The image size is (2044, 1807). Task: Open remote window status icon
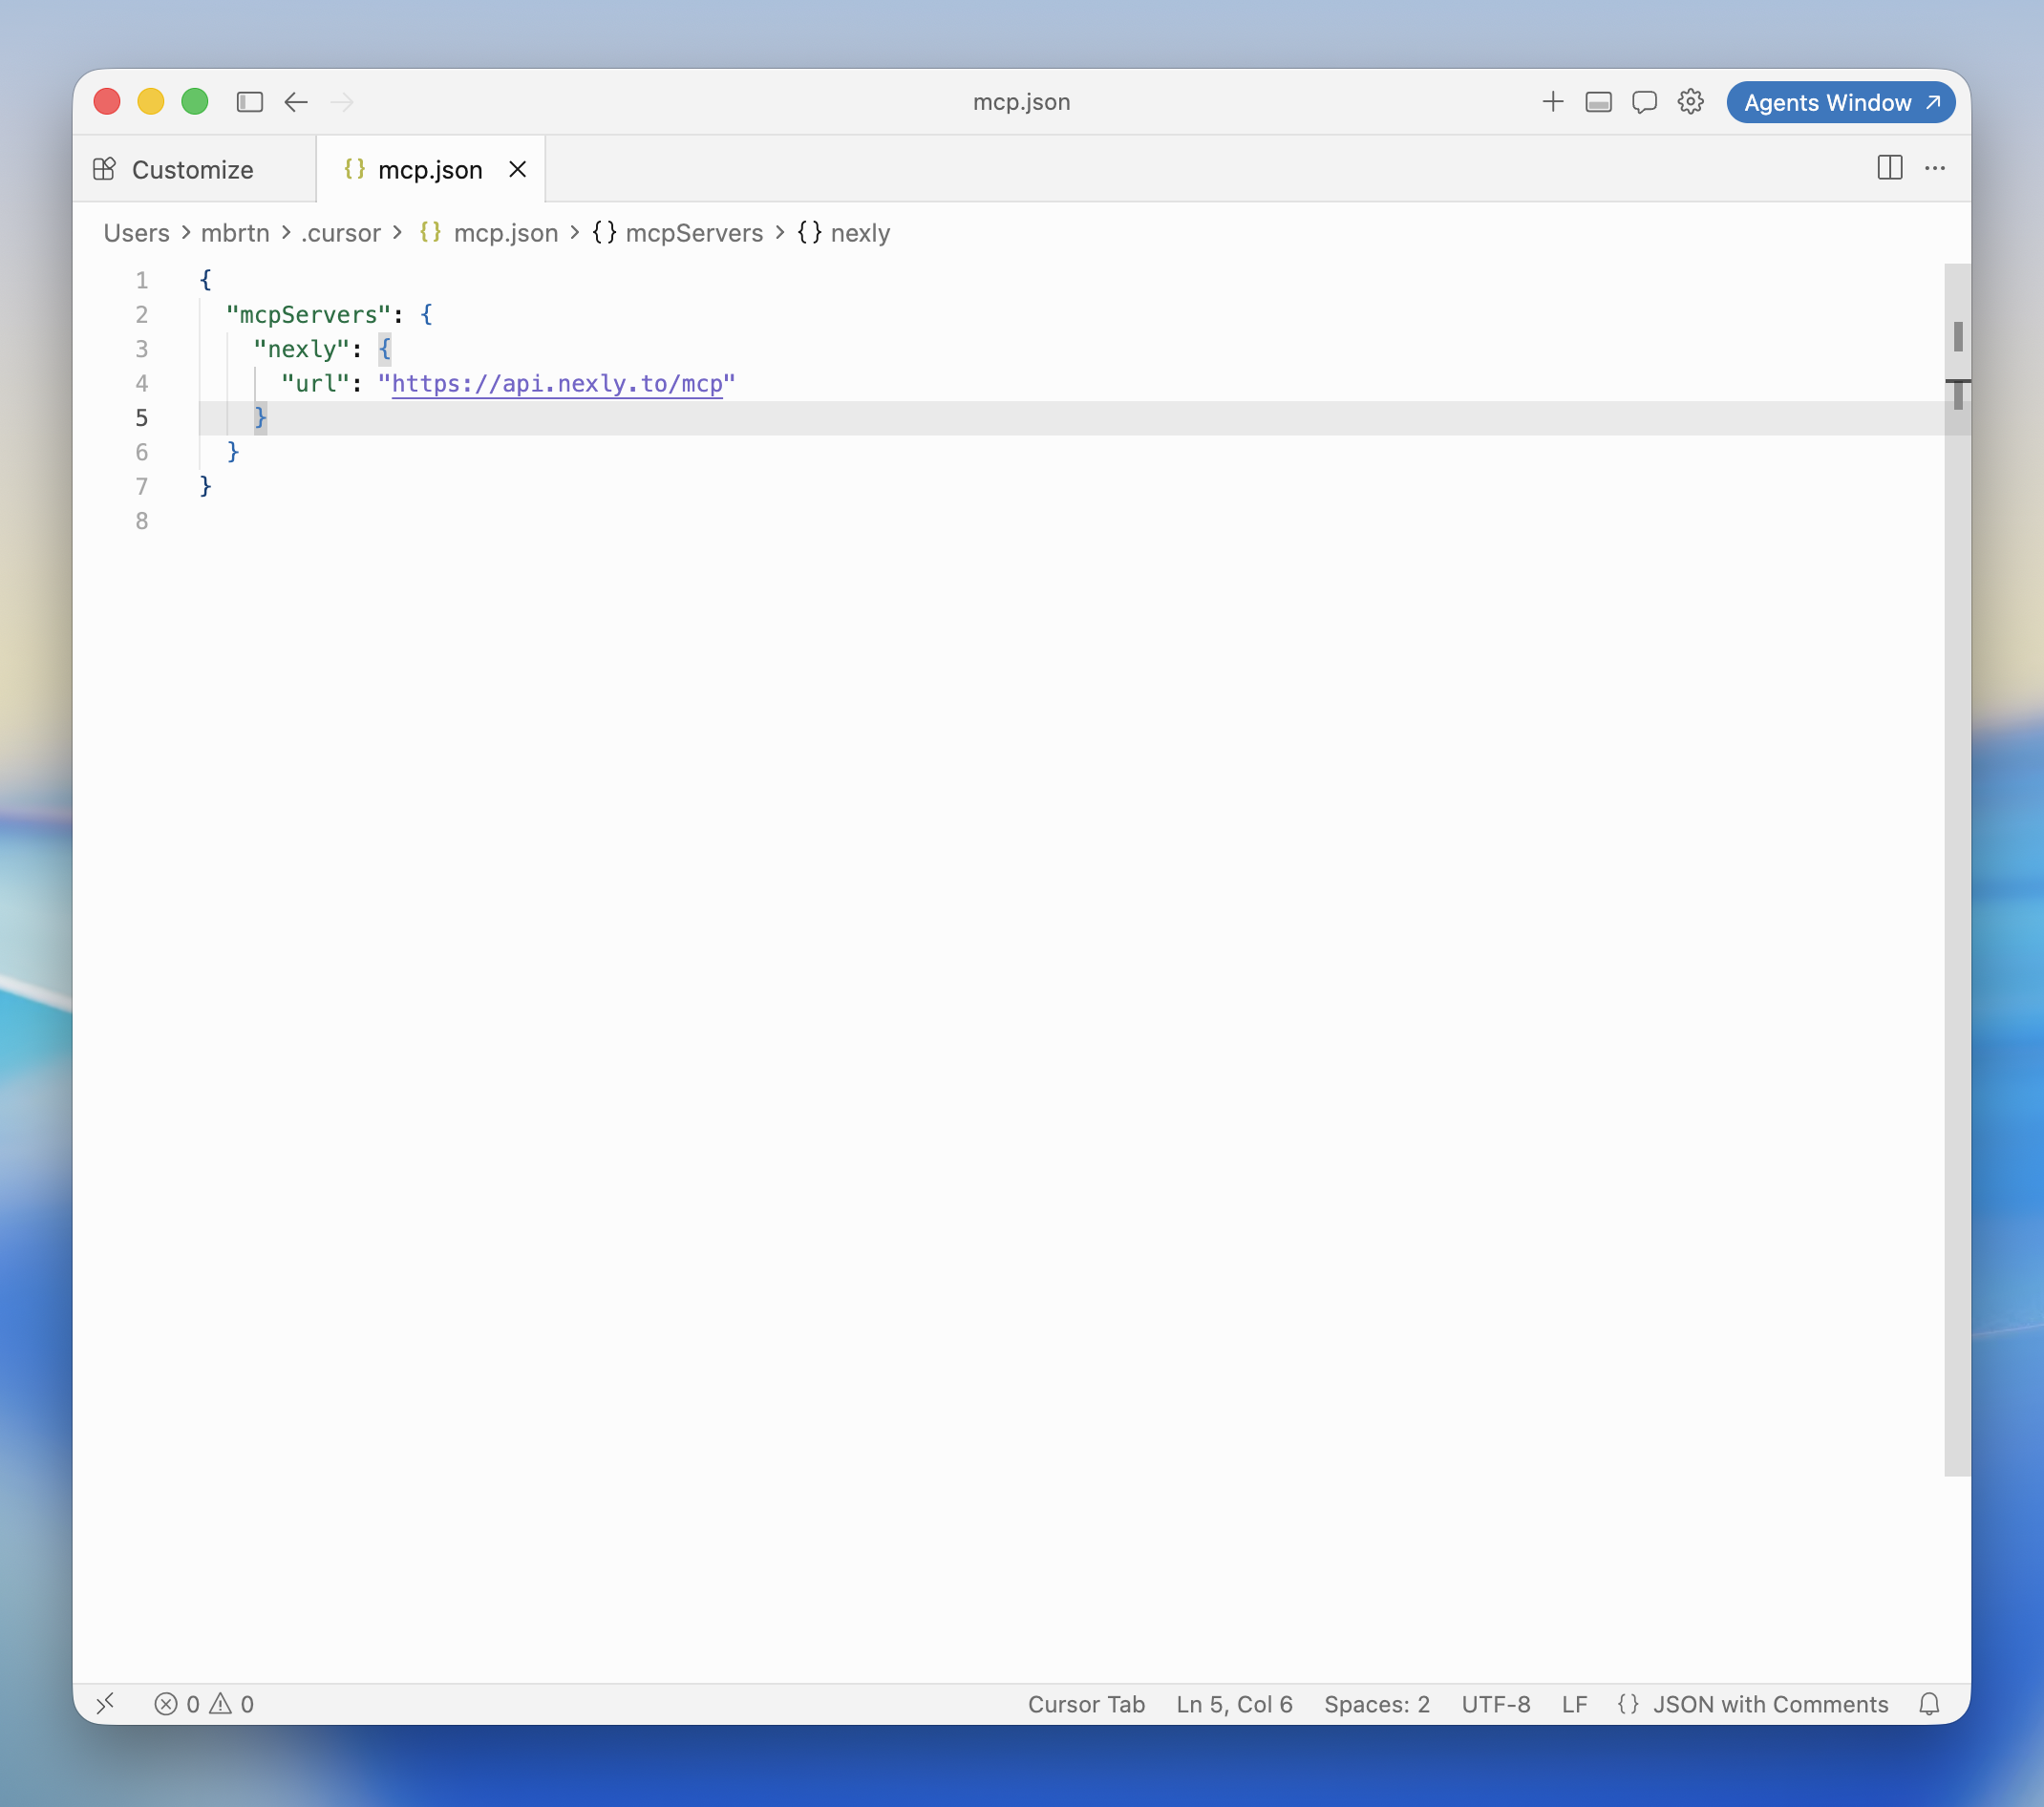pos(105,1704)
